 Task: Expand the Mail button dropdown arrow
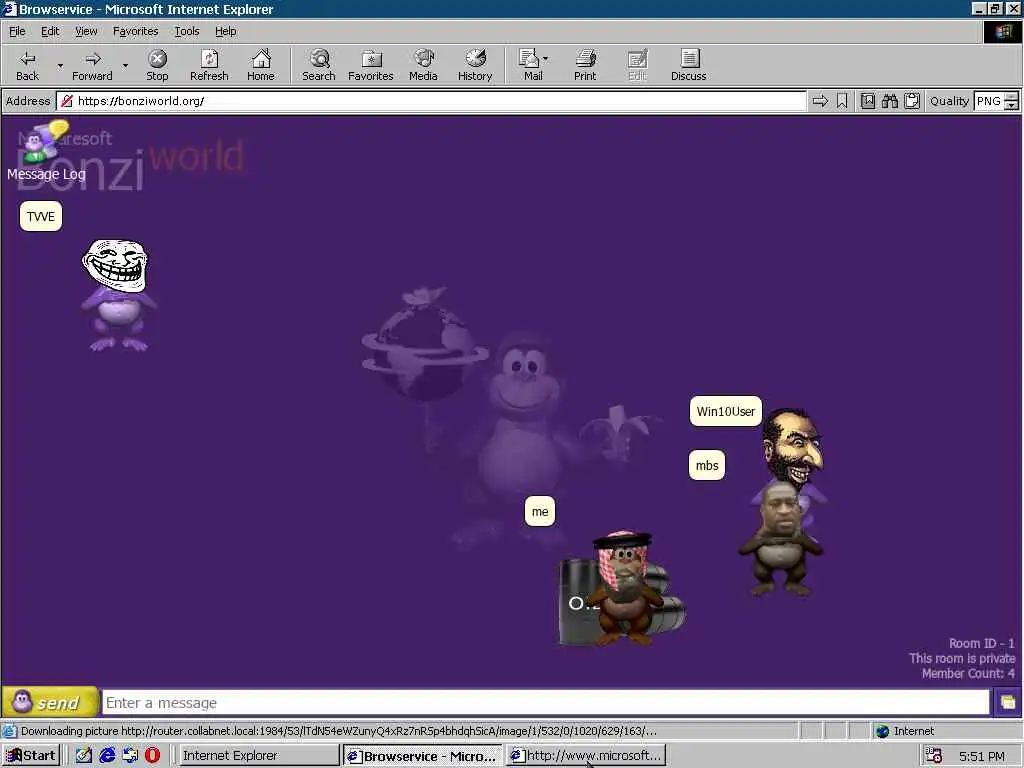(x=546, y=59)
